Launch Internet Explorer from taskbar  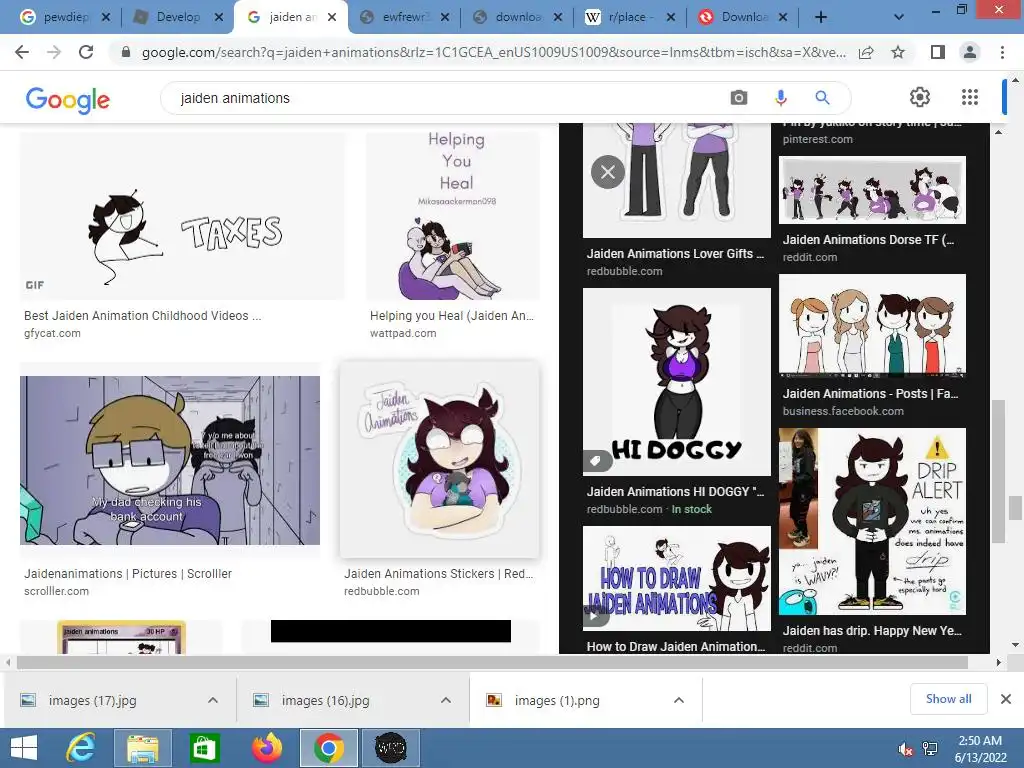(81, 748)
